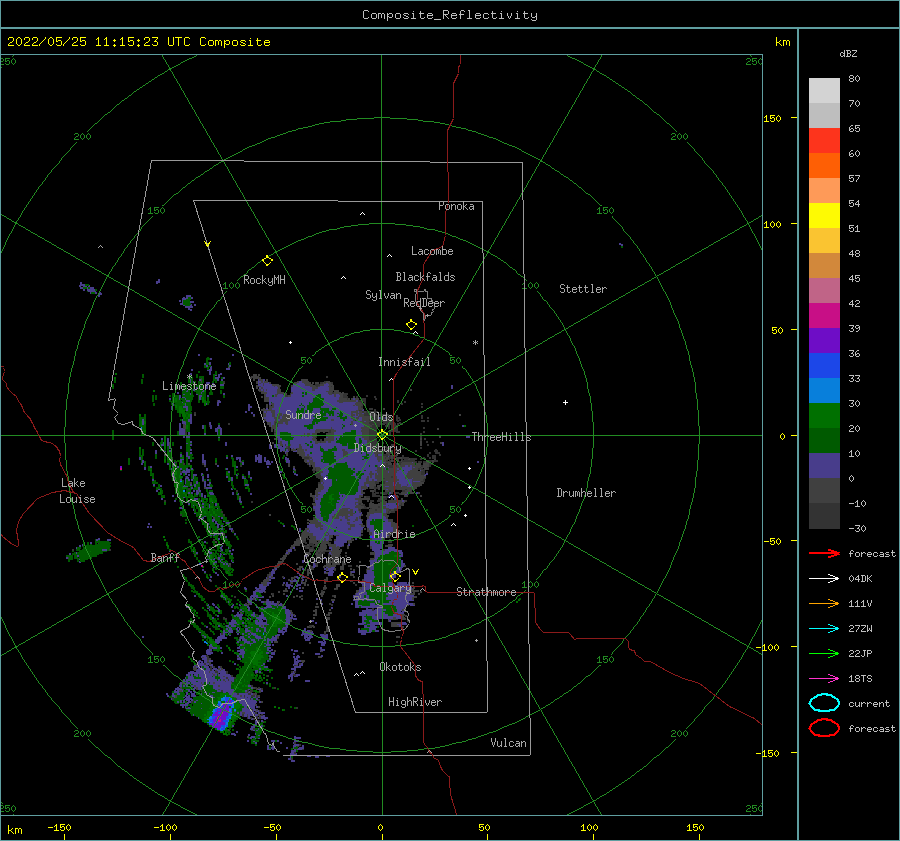
Task: Click the 150 tick on the right axis
Action: [x=772, y=118]
